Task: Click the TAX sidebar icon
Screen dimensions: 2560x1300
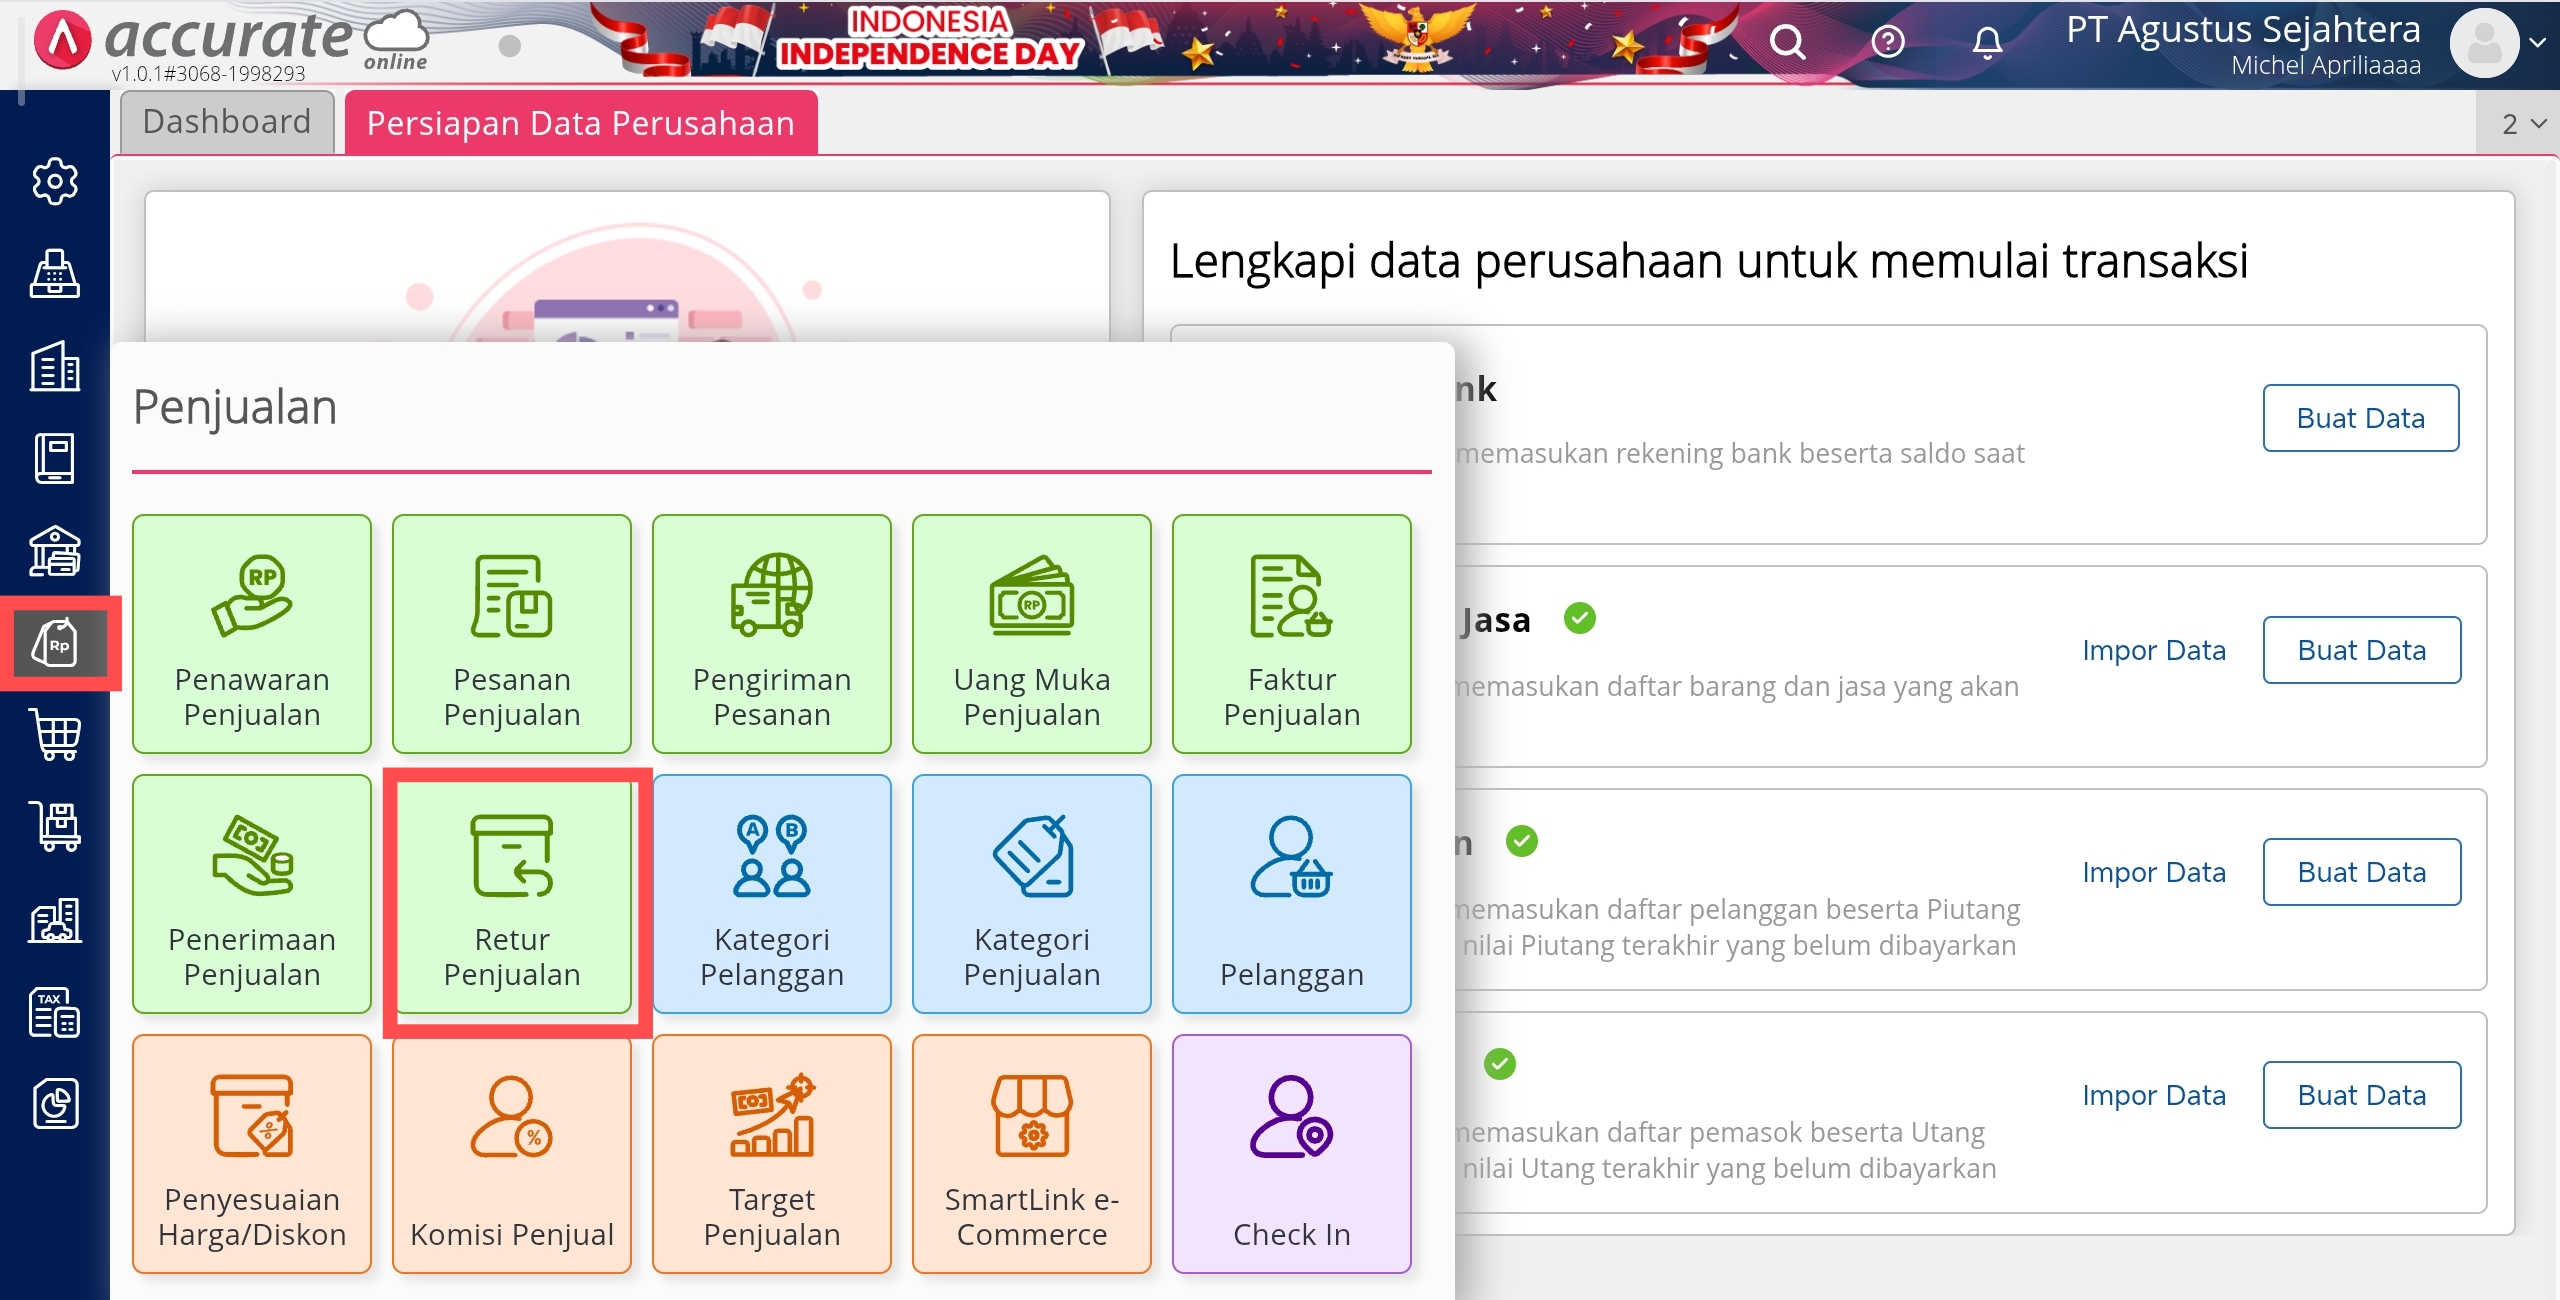Action: click(x=55, y=1012)
